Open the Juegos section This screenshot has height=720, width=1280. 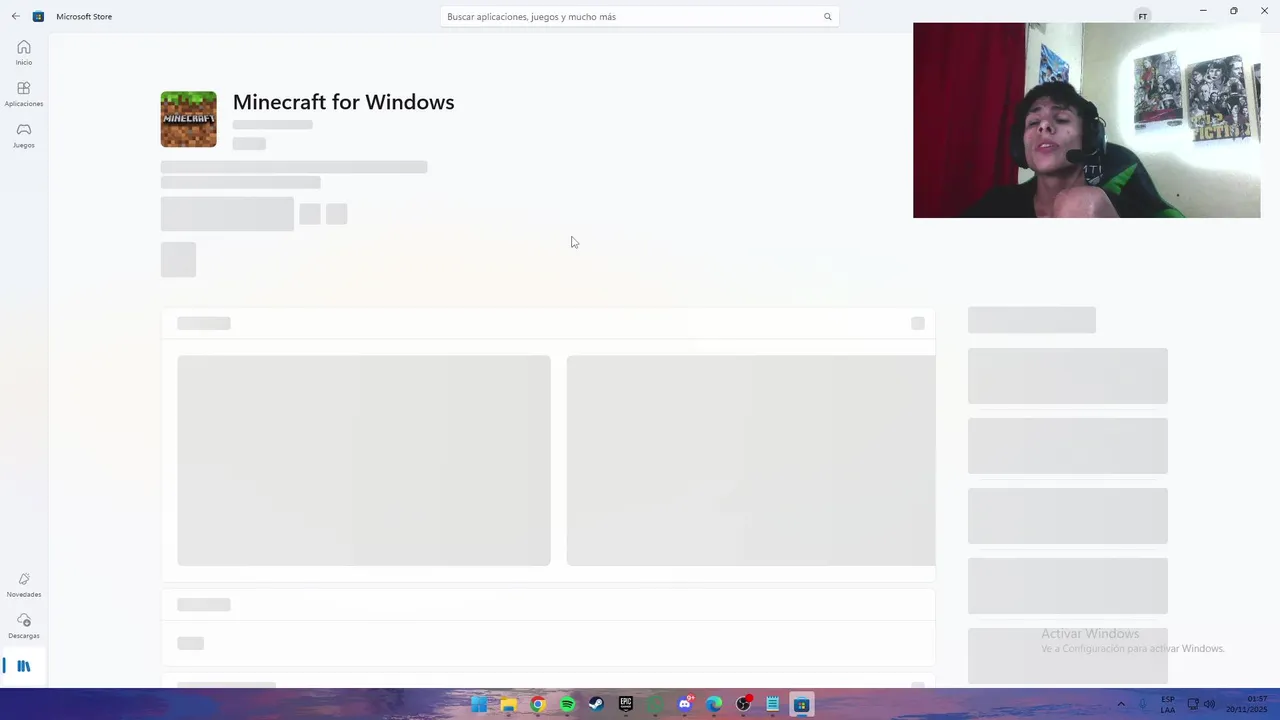point(24,136)
